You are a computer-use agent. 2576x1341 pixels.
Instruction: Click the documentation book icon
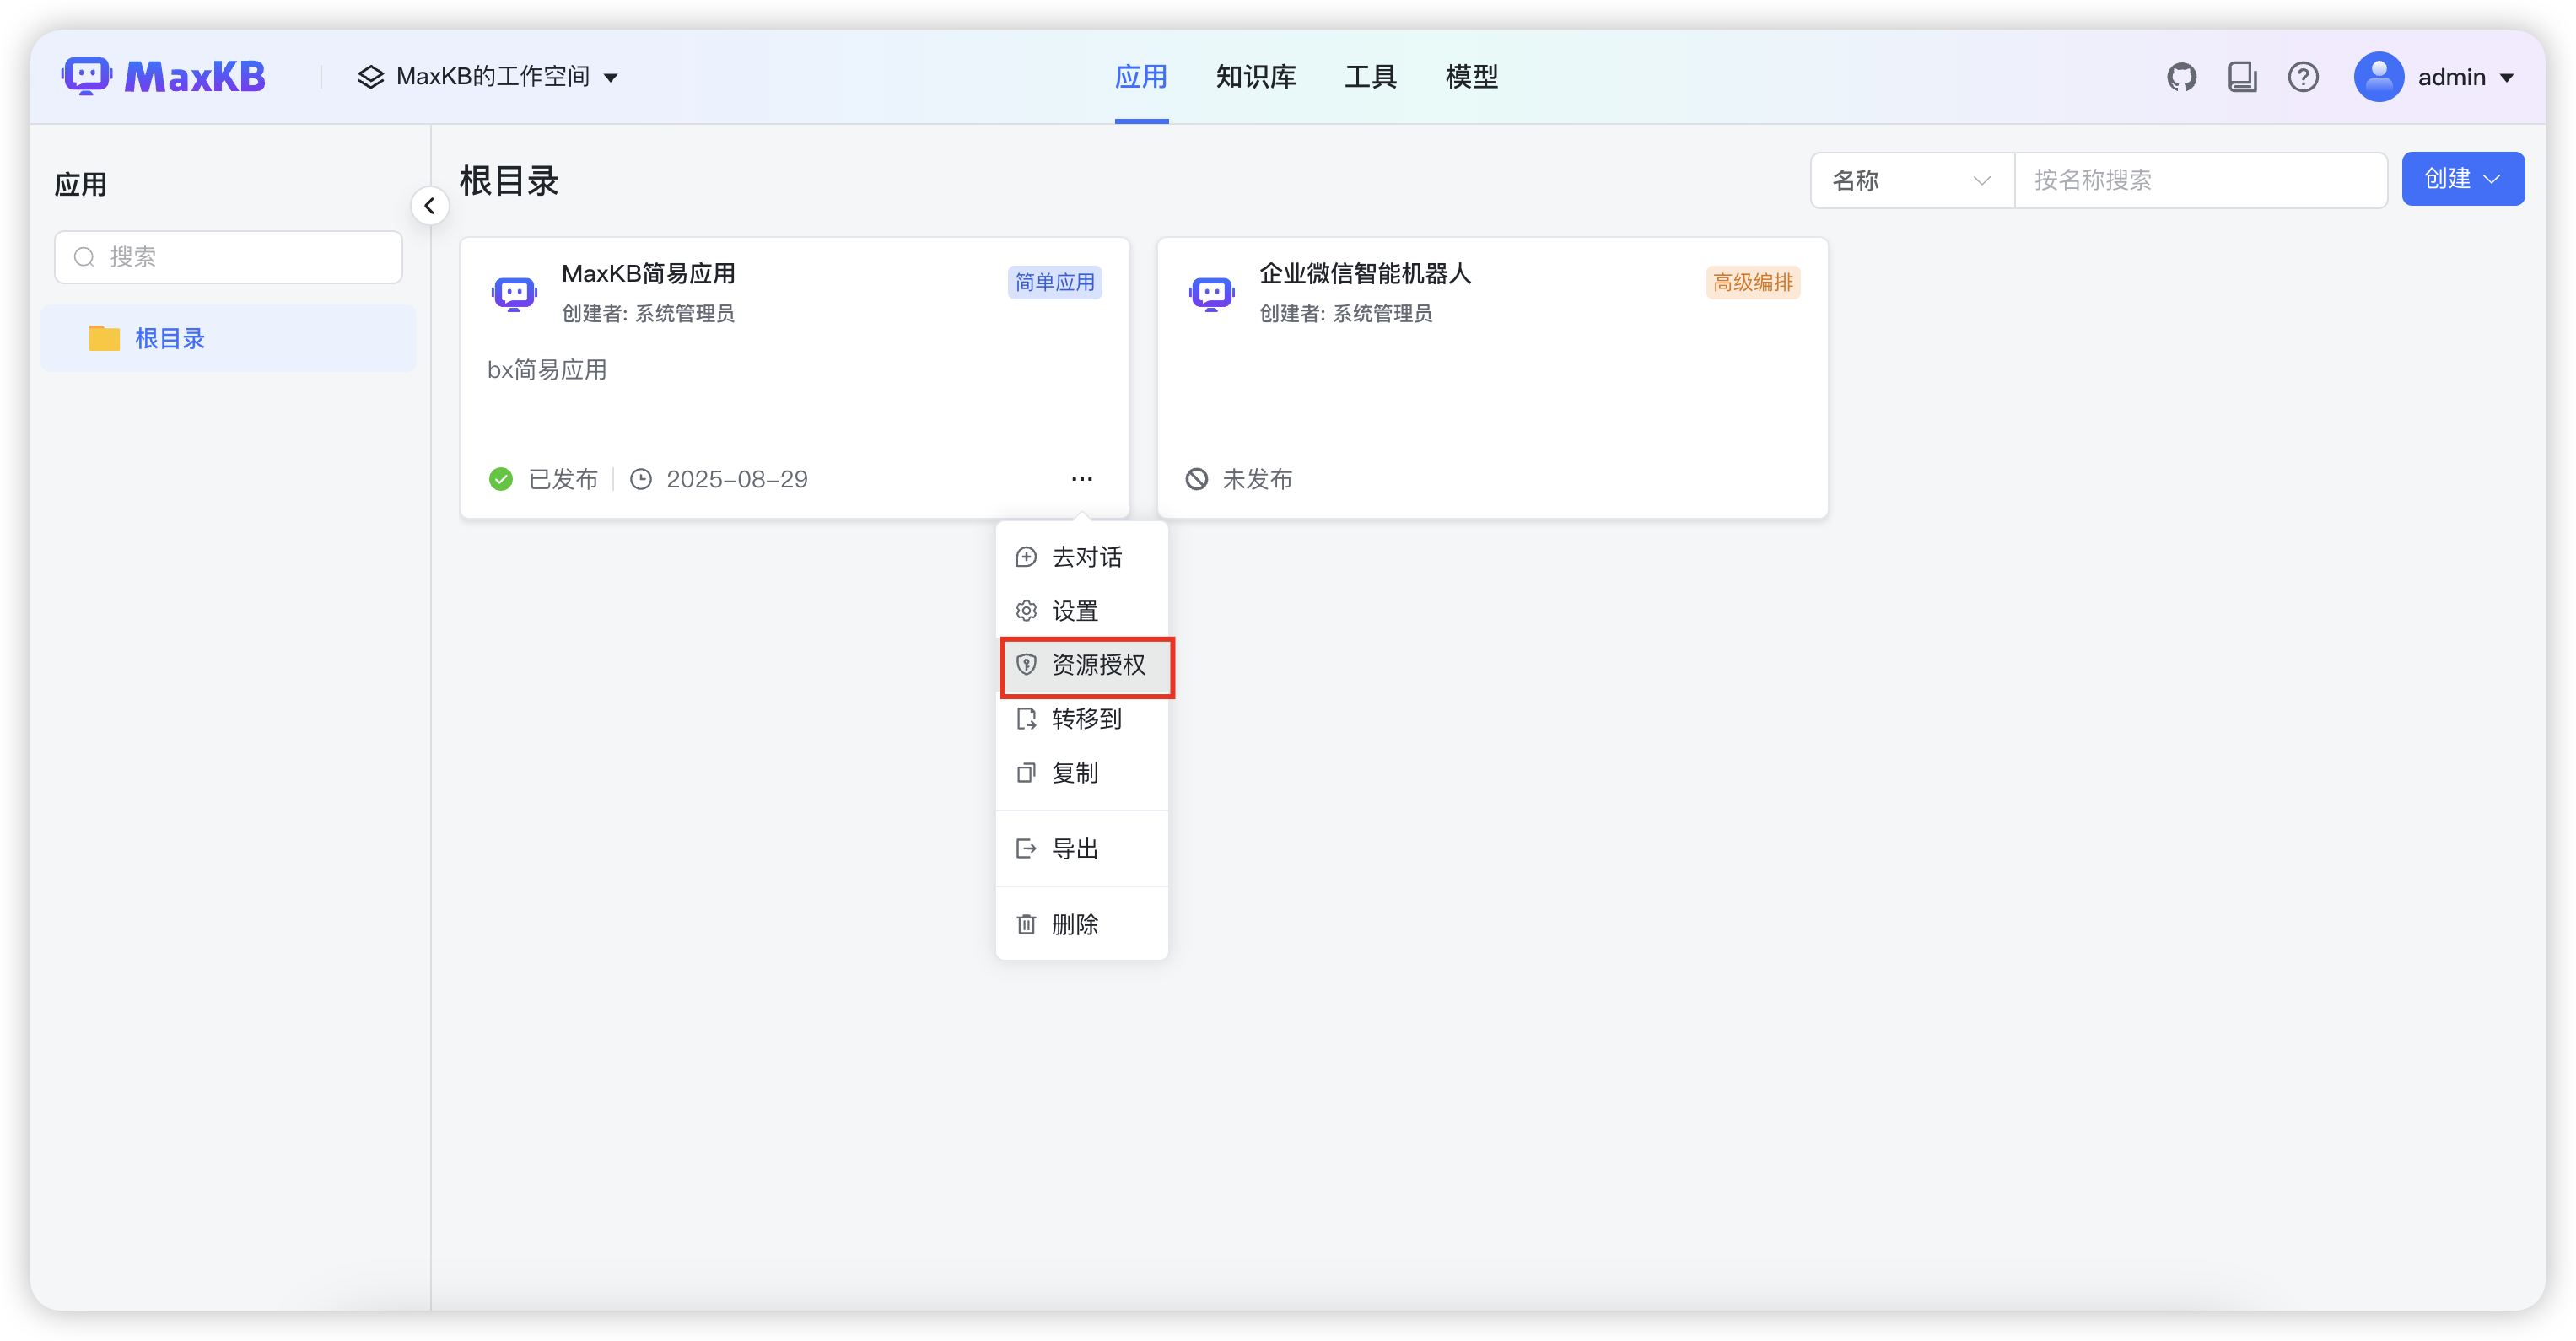coord(2242,77)
